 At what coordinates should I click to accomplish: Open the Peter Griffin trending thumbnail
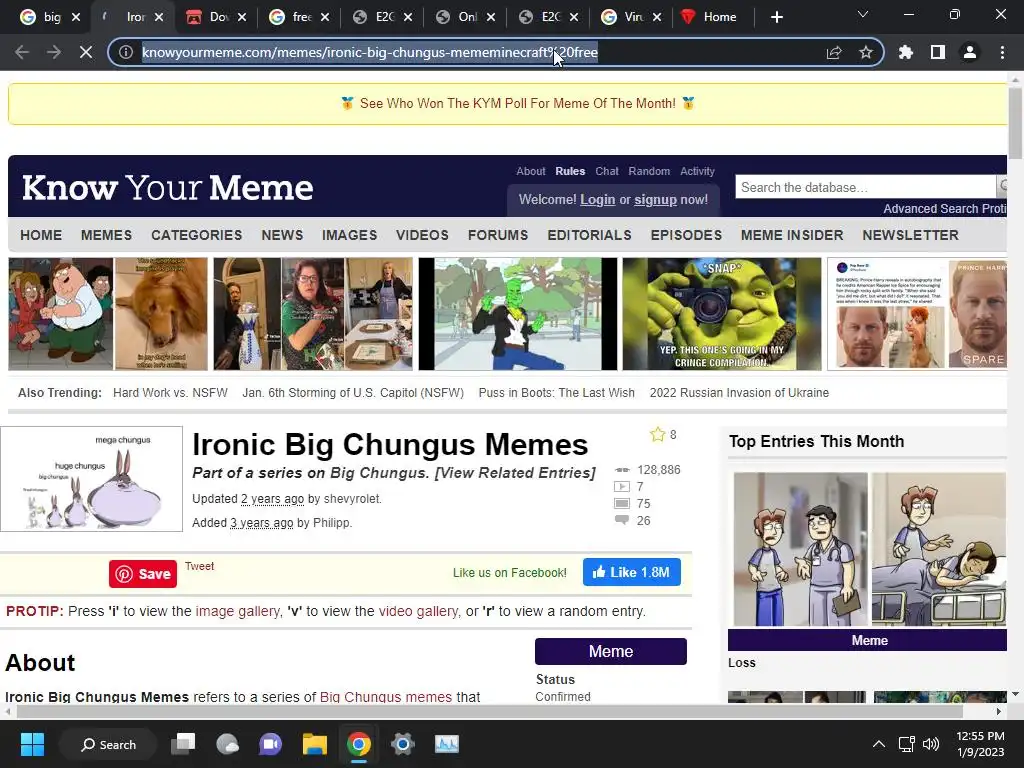108,314
